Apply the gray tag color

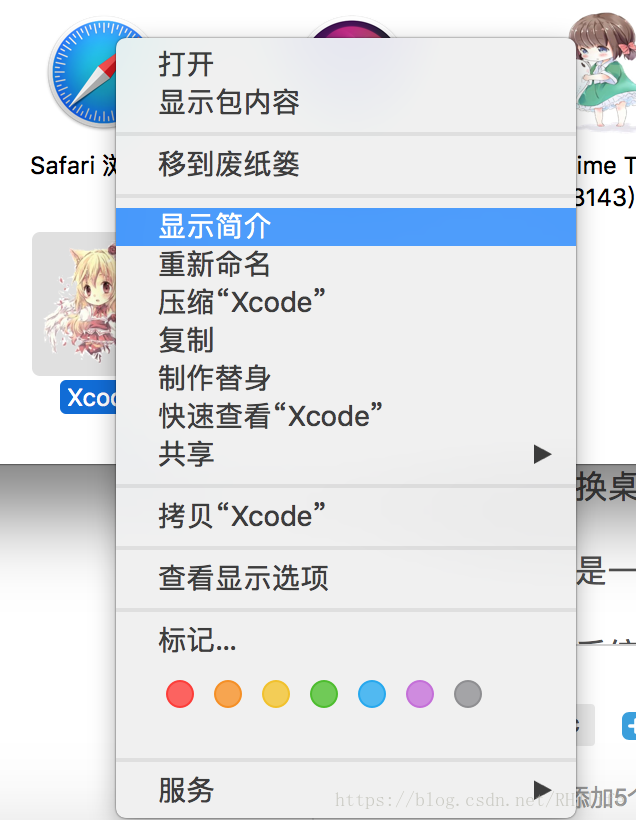[468, 694]
